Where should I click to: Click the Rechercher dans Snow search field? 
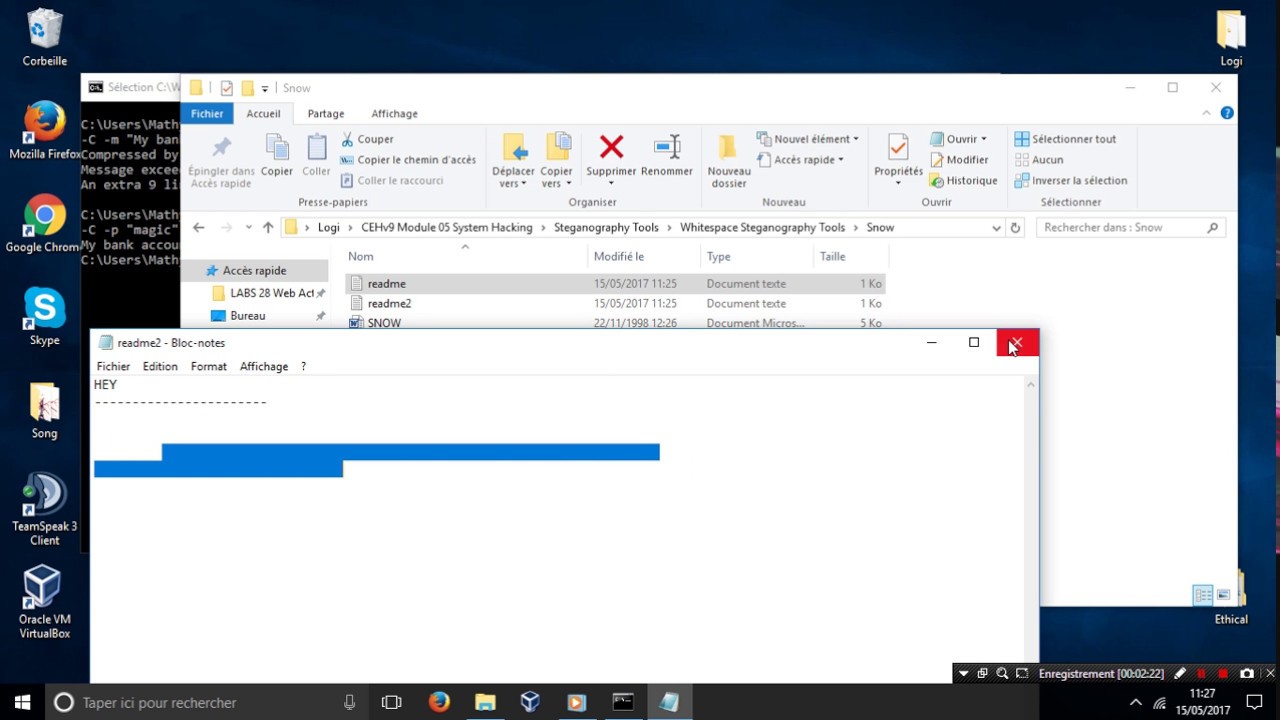(1120, 228)
